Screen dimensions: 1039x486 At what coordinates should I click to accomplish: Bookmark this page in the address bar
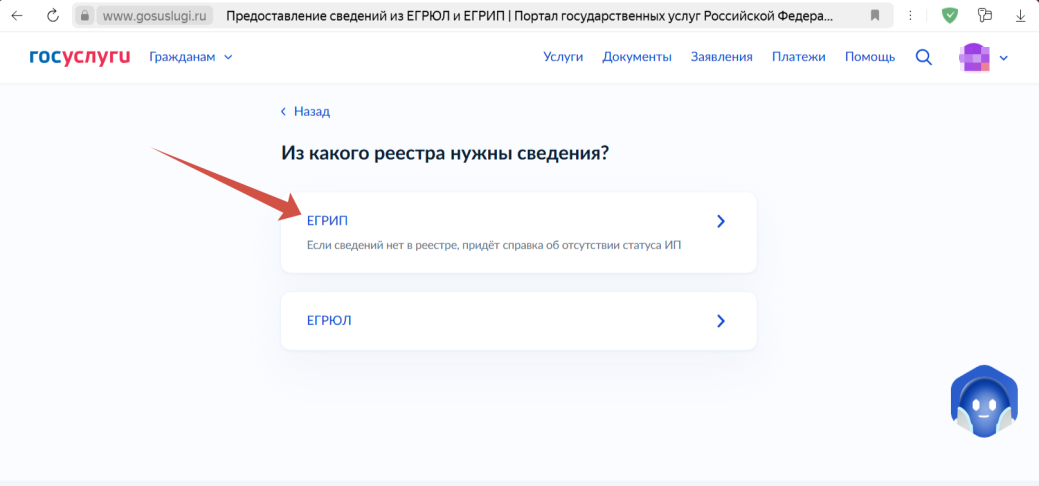(x=875, y=16)
